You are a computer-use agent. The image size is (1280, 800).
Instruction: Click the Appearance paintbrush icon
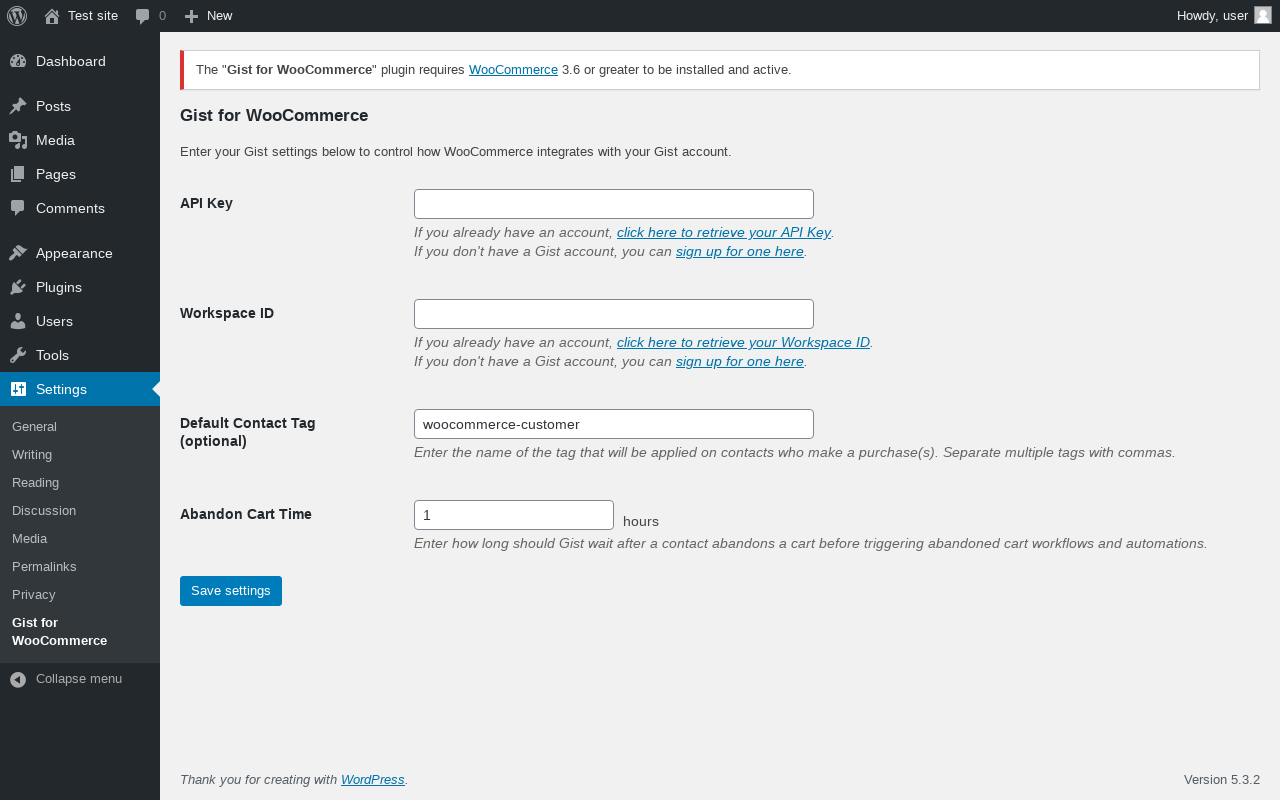pyautogui.click(x=18, y=253)
